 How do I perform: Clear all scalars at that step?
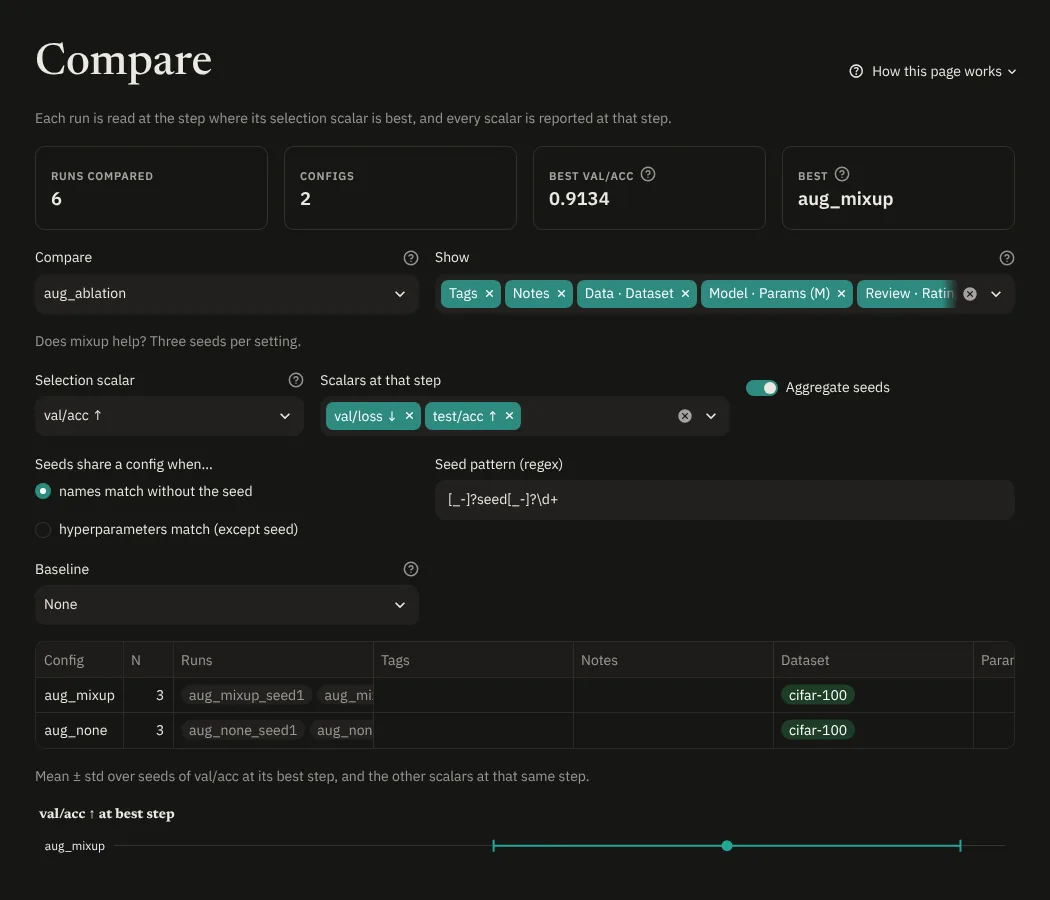click(x=684, y=416)
